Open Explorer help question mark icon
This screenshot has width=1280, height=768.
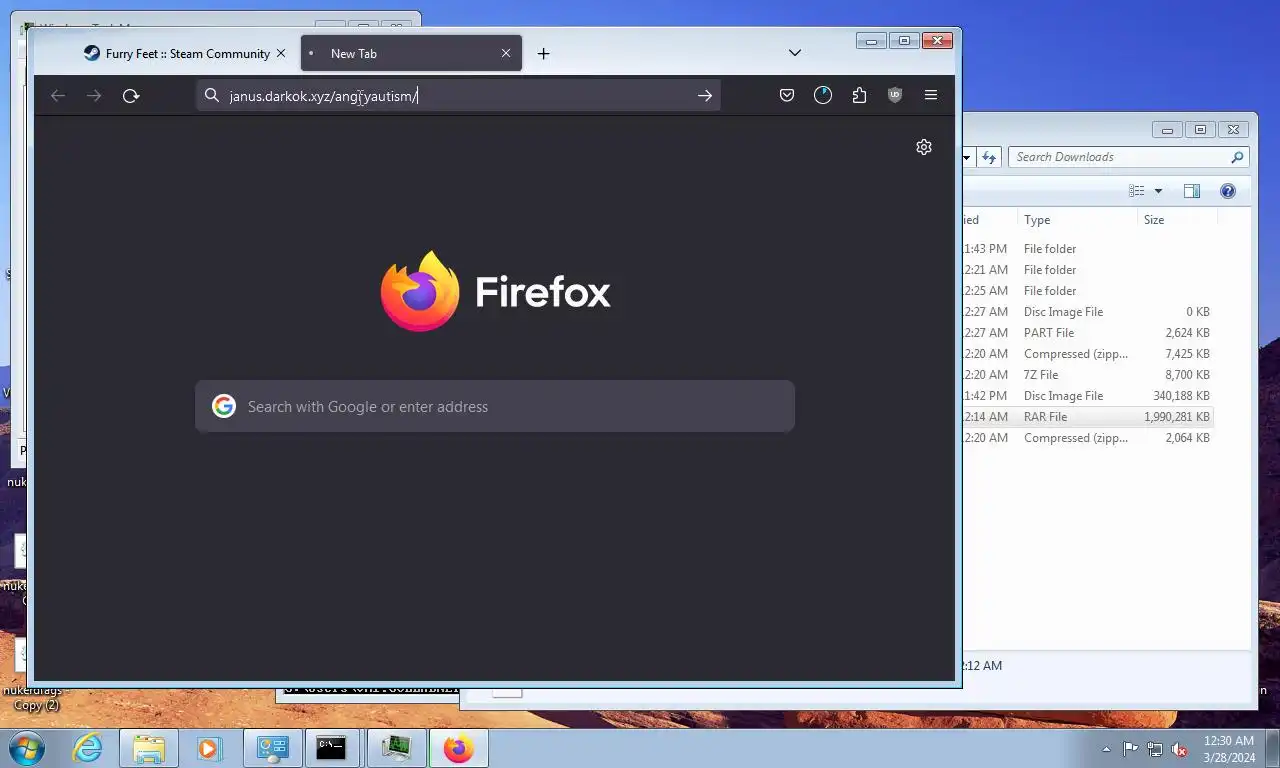pyautogui.click(x=1228, y=191)
